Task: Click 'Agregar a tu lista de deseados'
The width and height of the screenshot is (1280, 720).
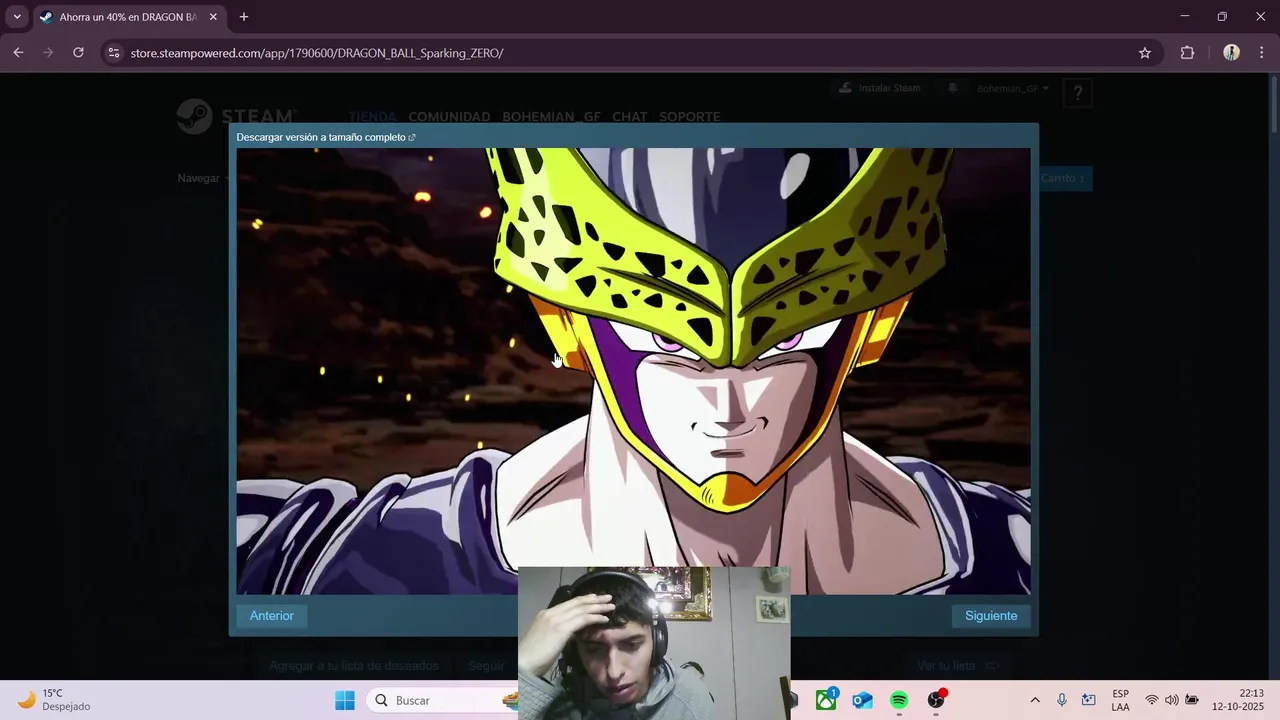Action: tap(353, 666)
